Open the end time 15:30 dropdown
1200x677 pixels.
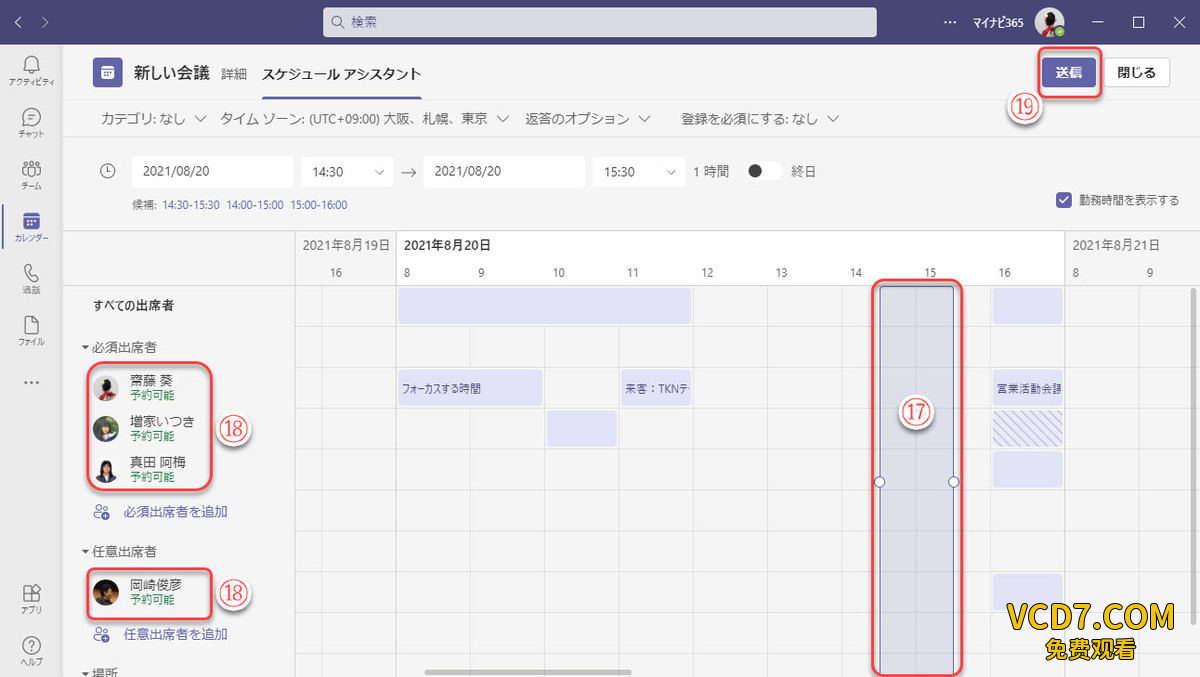[638, 172]
